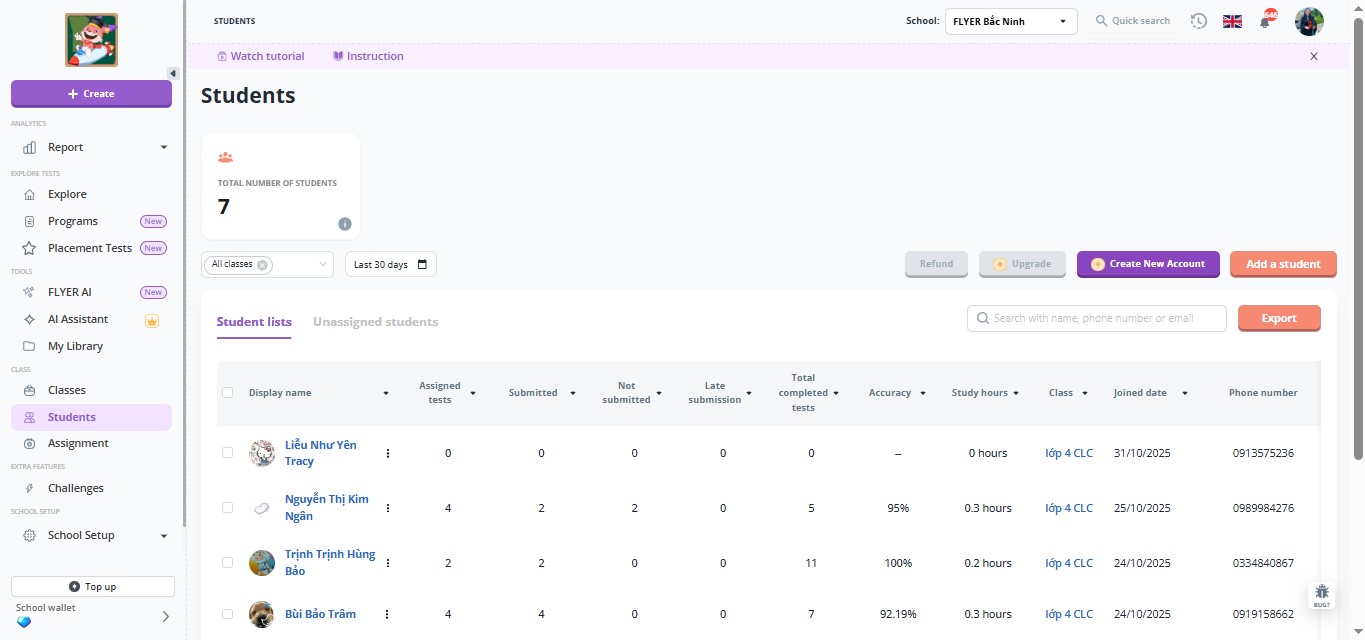This screenshot has width=1365, height=640.
Task: Click the student search input field
Action: click(1097, 318)
